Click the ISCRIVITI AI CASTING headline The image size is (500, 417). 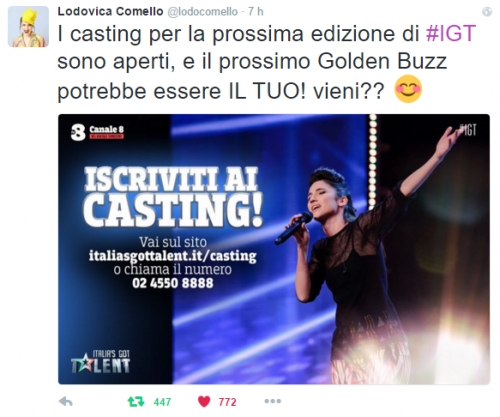pyautogui.click(x=173, y=197)
